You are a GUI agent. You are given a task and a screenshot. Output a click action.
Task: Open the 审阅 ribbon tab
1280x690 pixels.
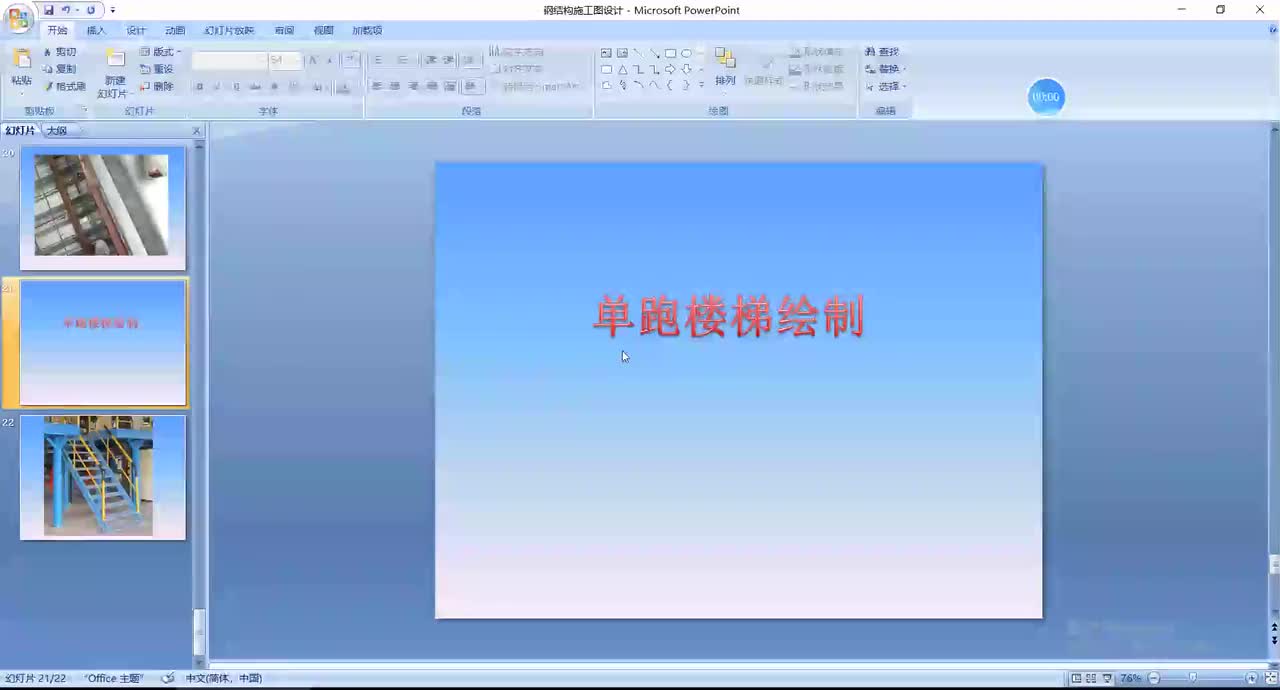click(x=285, y=31)
